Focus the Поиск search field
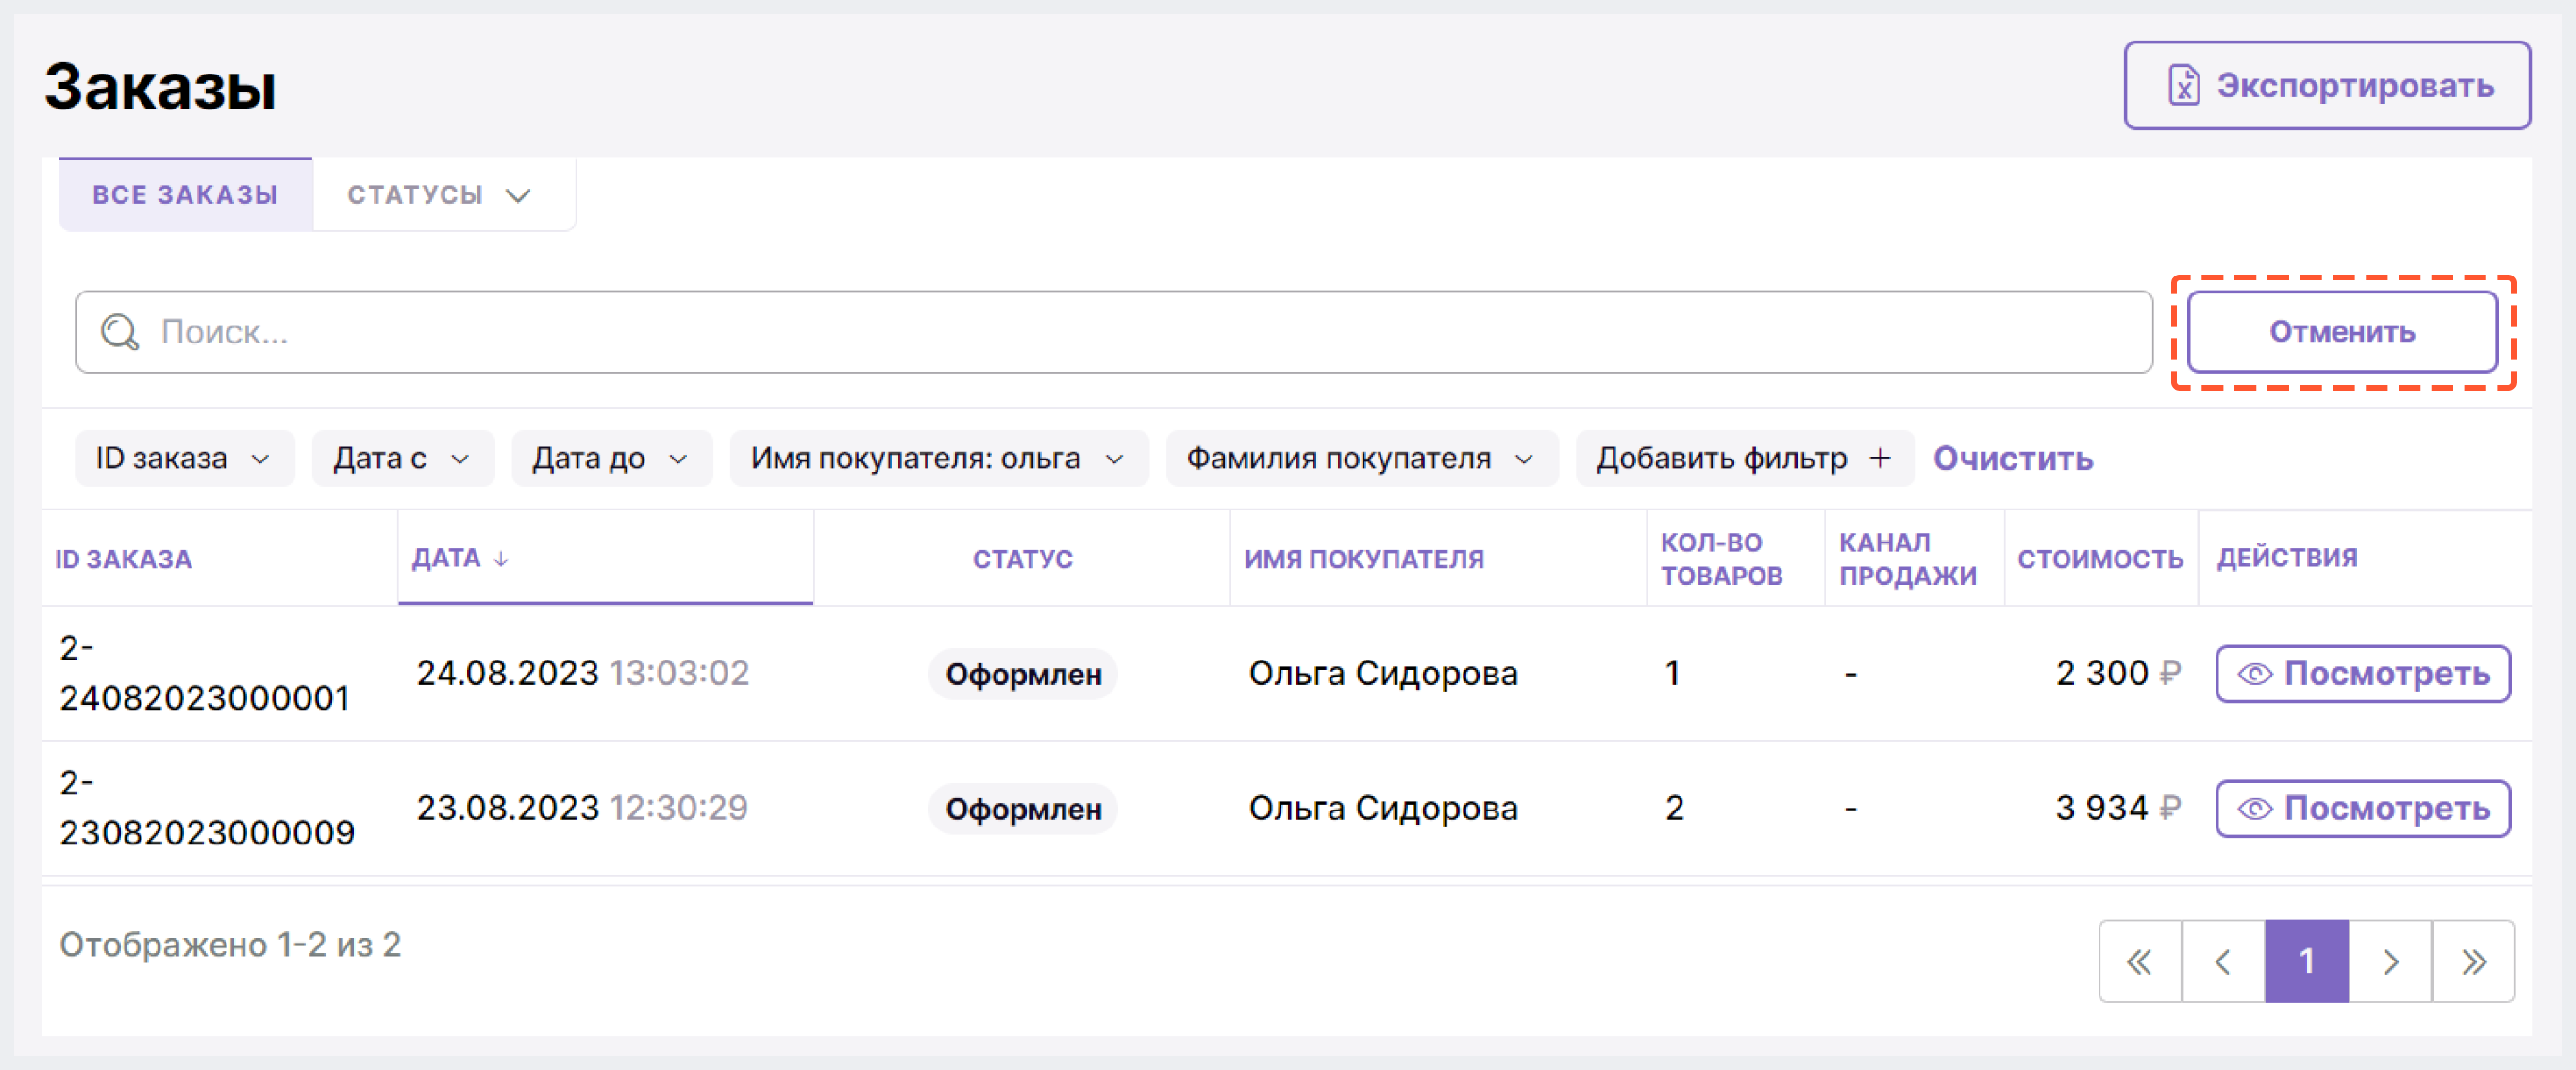2576x1070 pixels. pos(1114,332)
